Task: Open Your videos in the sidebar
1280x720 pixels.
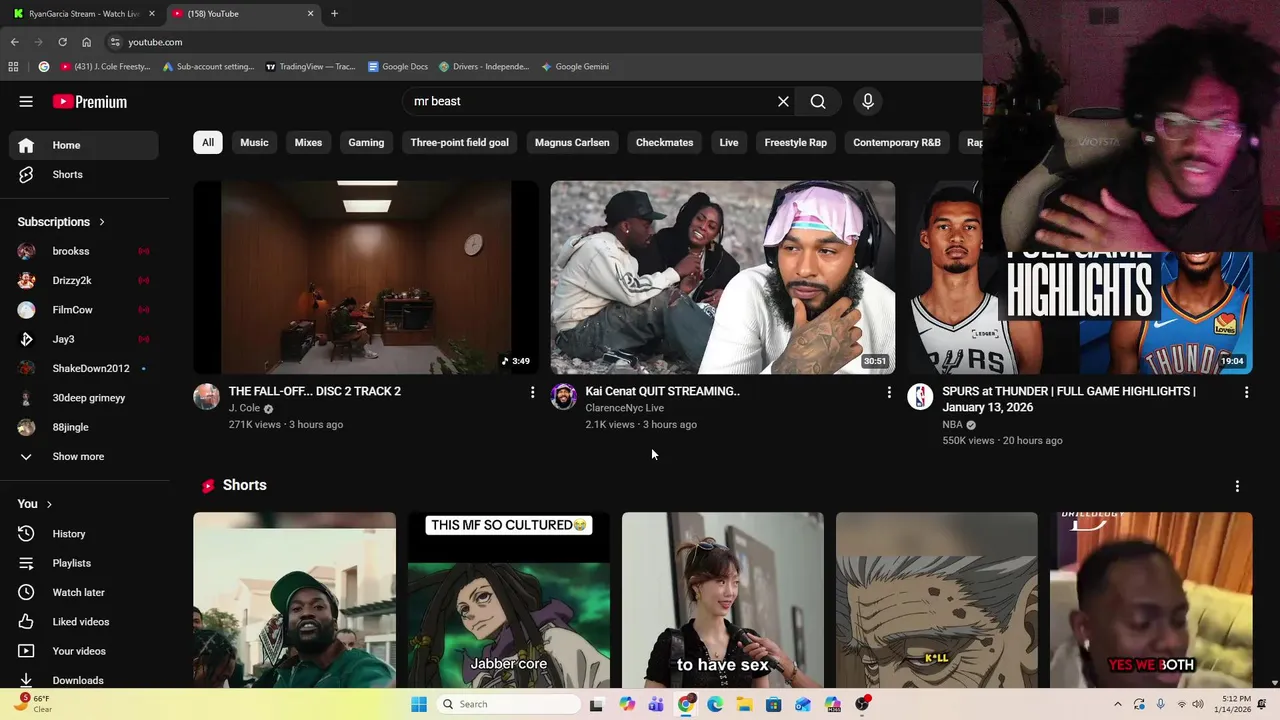Action: click(84, 651)
